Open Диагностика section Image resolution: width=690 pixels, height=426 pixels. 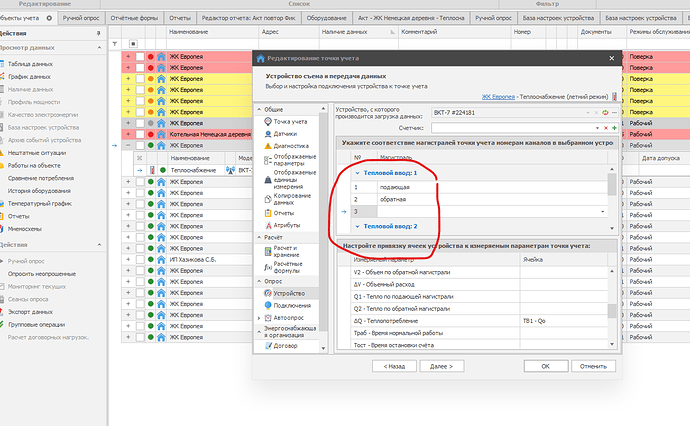point(292,145)
